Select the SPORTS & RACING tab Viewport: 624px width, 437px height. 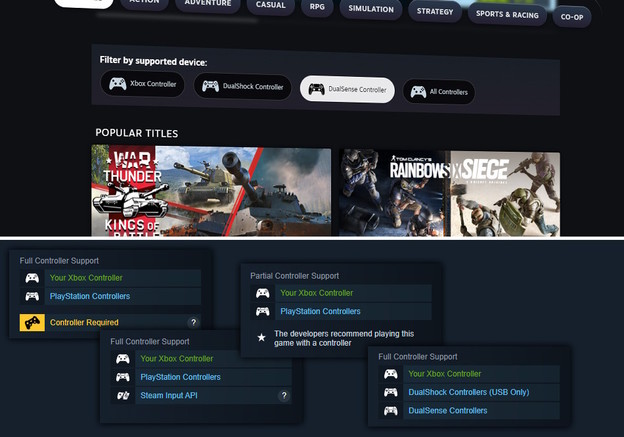[506, 15]
